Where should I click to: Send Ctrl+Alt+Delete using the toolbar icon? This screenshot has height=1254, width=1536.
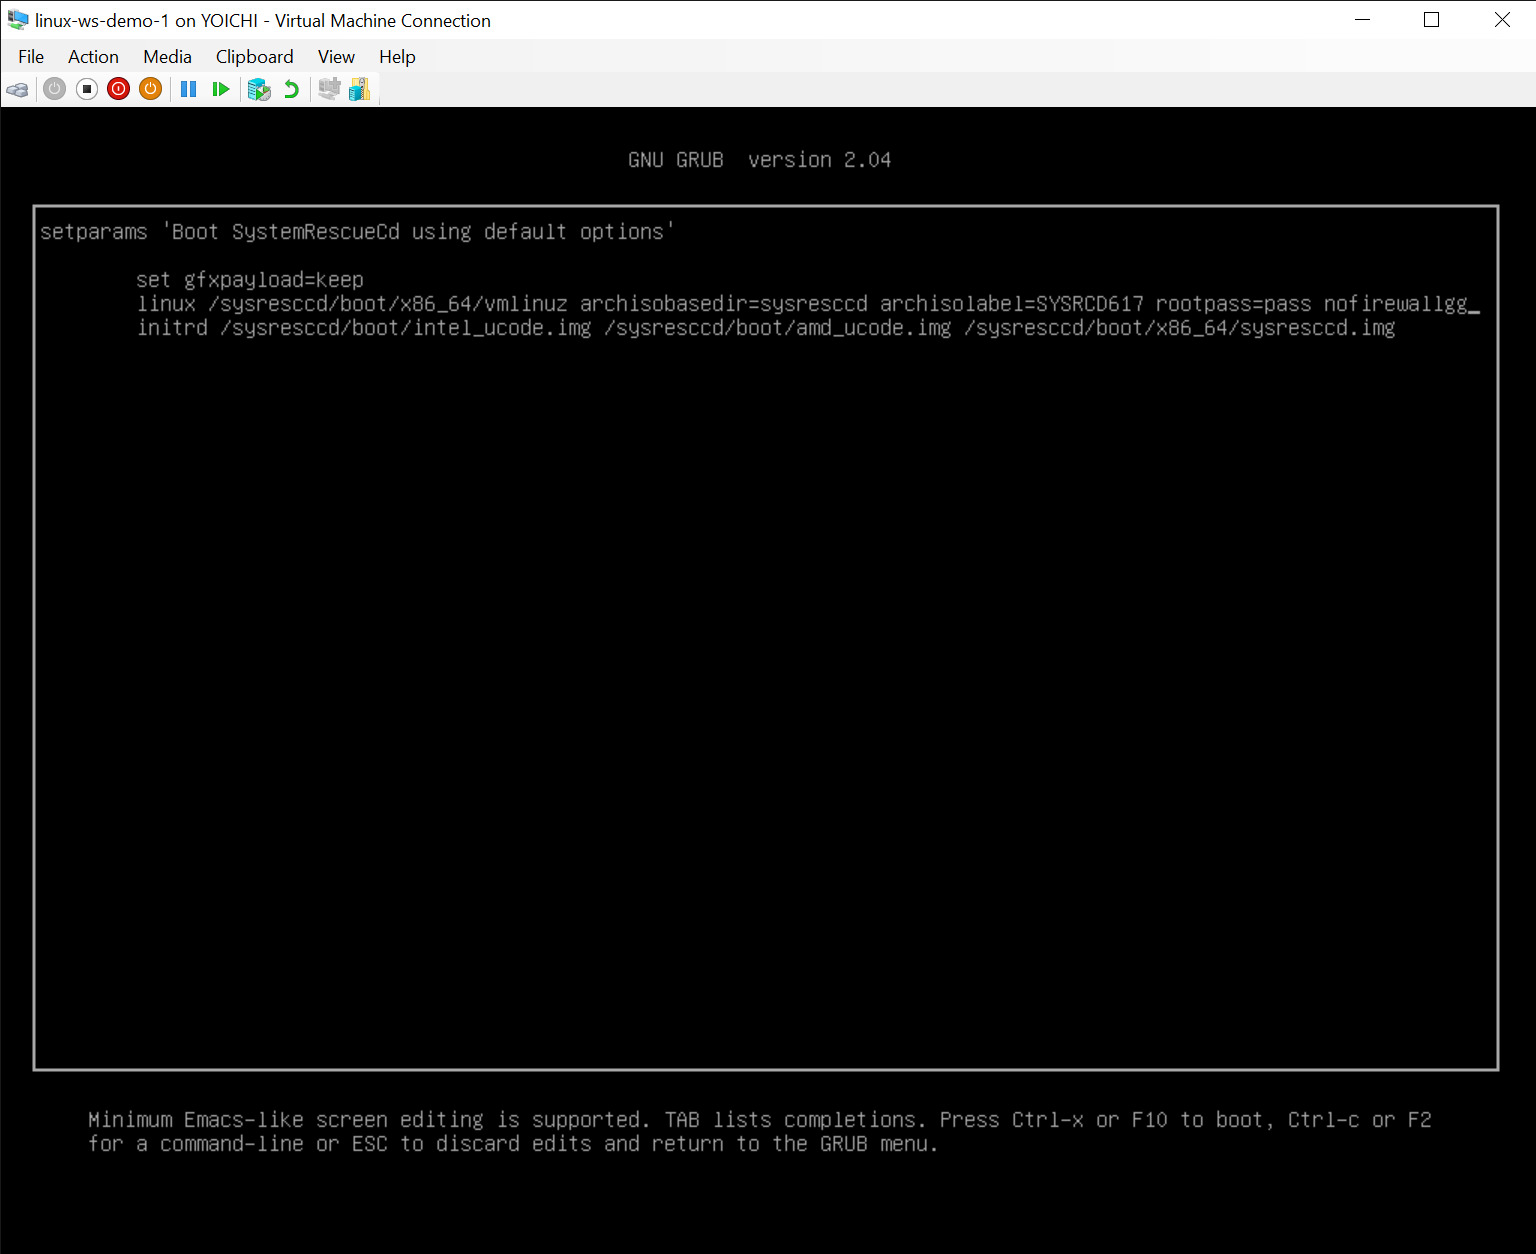[x=17, y=90]
